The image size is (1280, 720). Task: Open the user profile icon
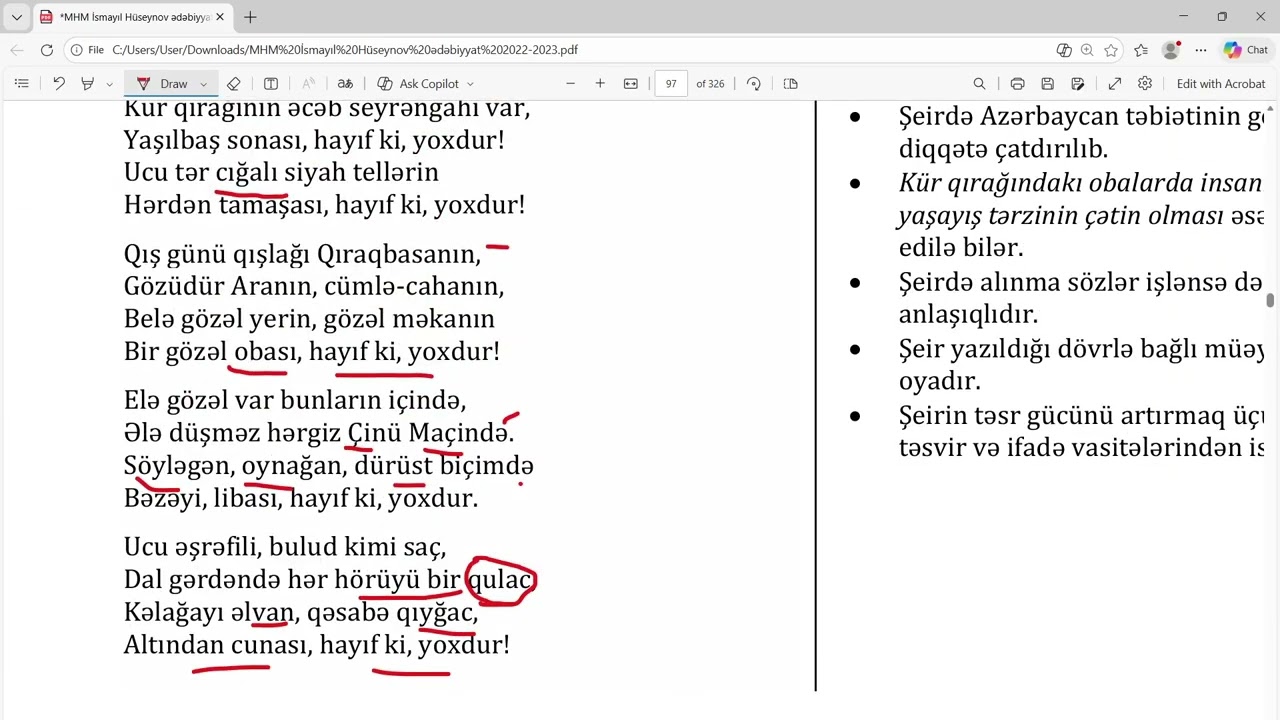[1171, 50]
